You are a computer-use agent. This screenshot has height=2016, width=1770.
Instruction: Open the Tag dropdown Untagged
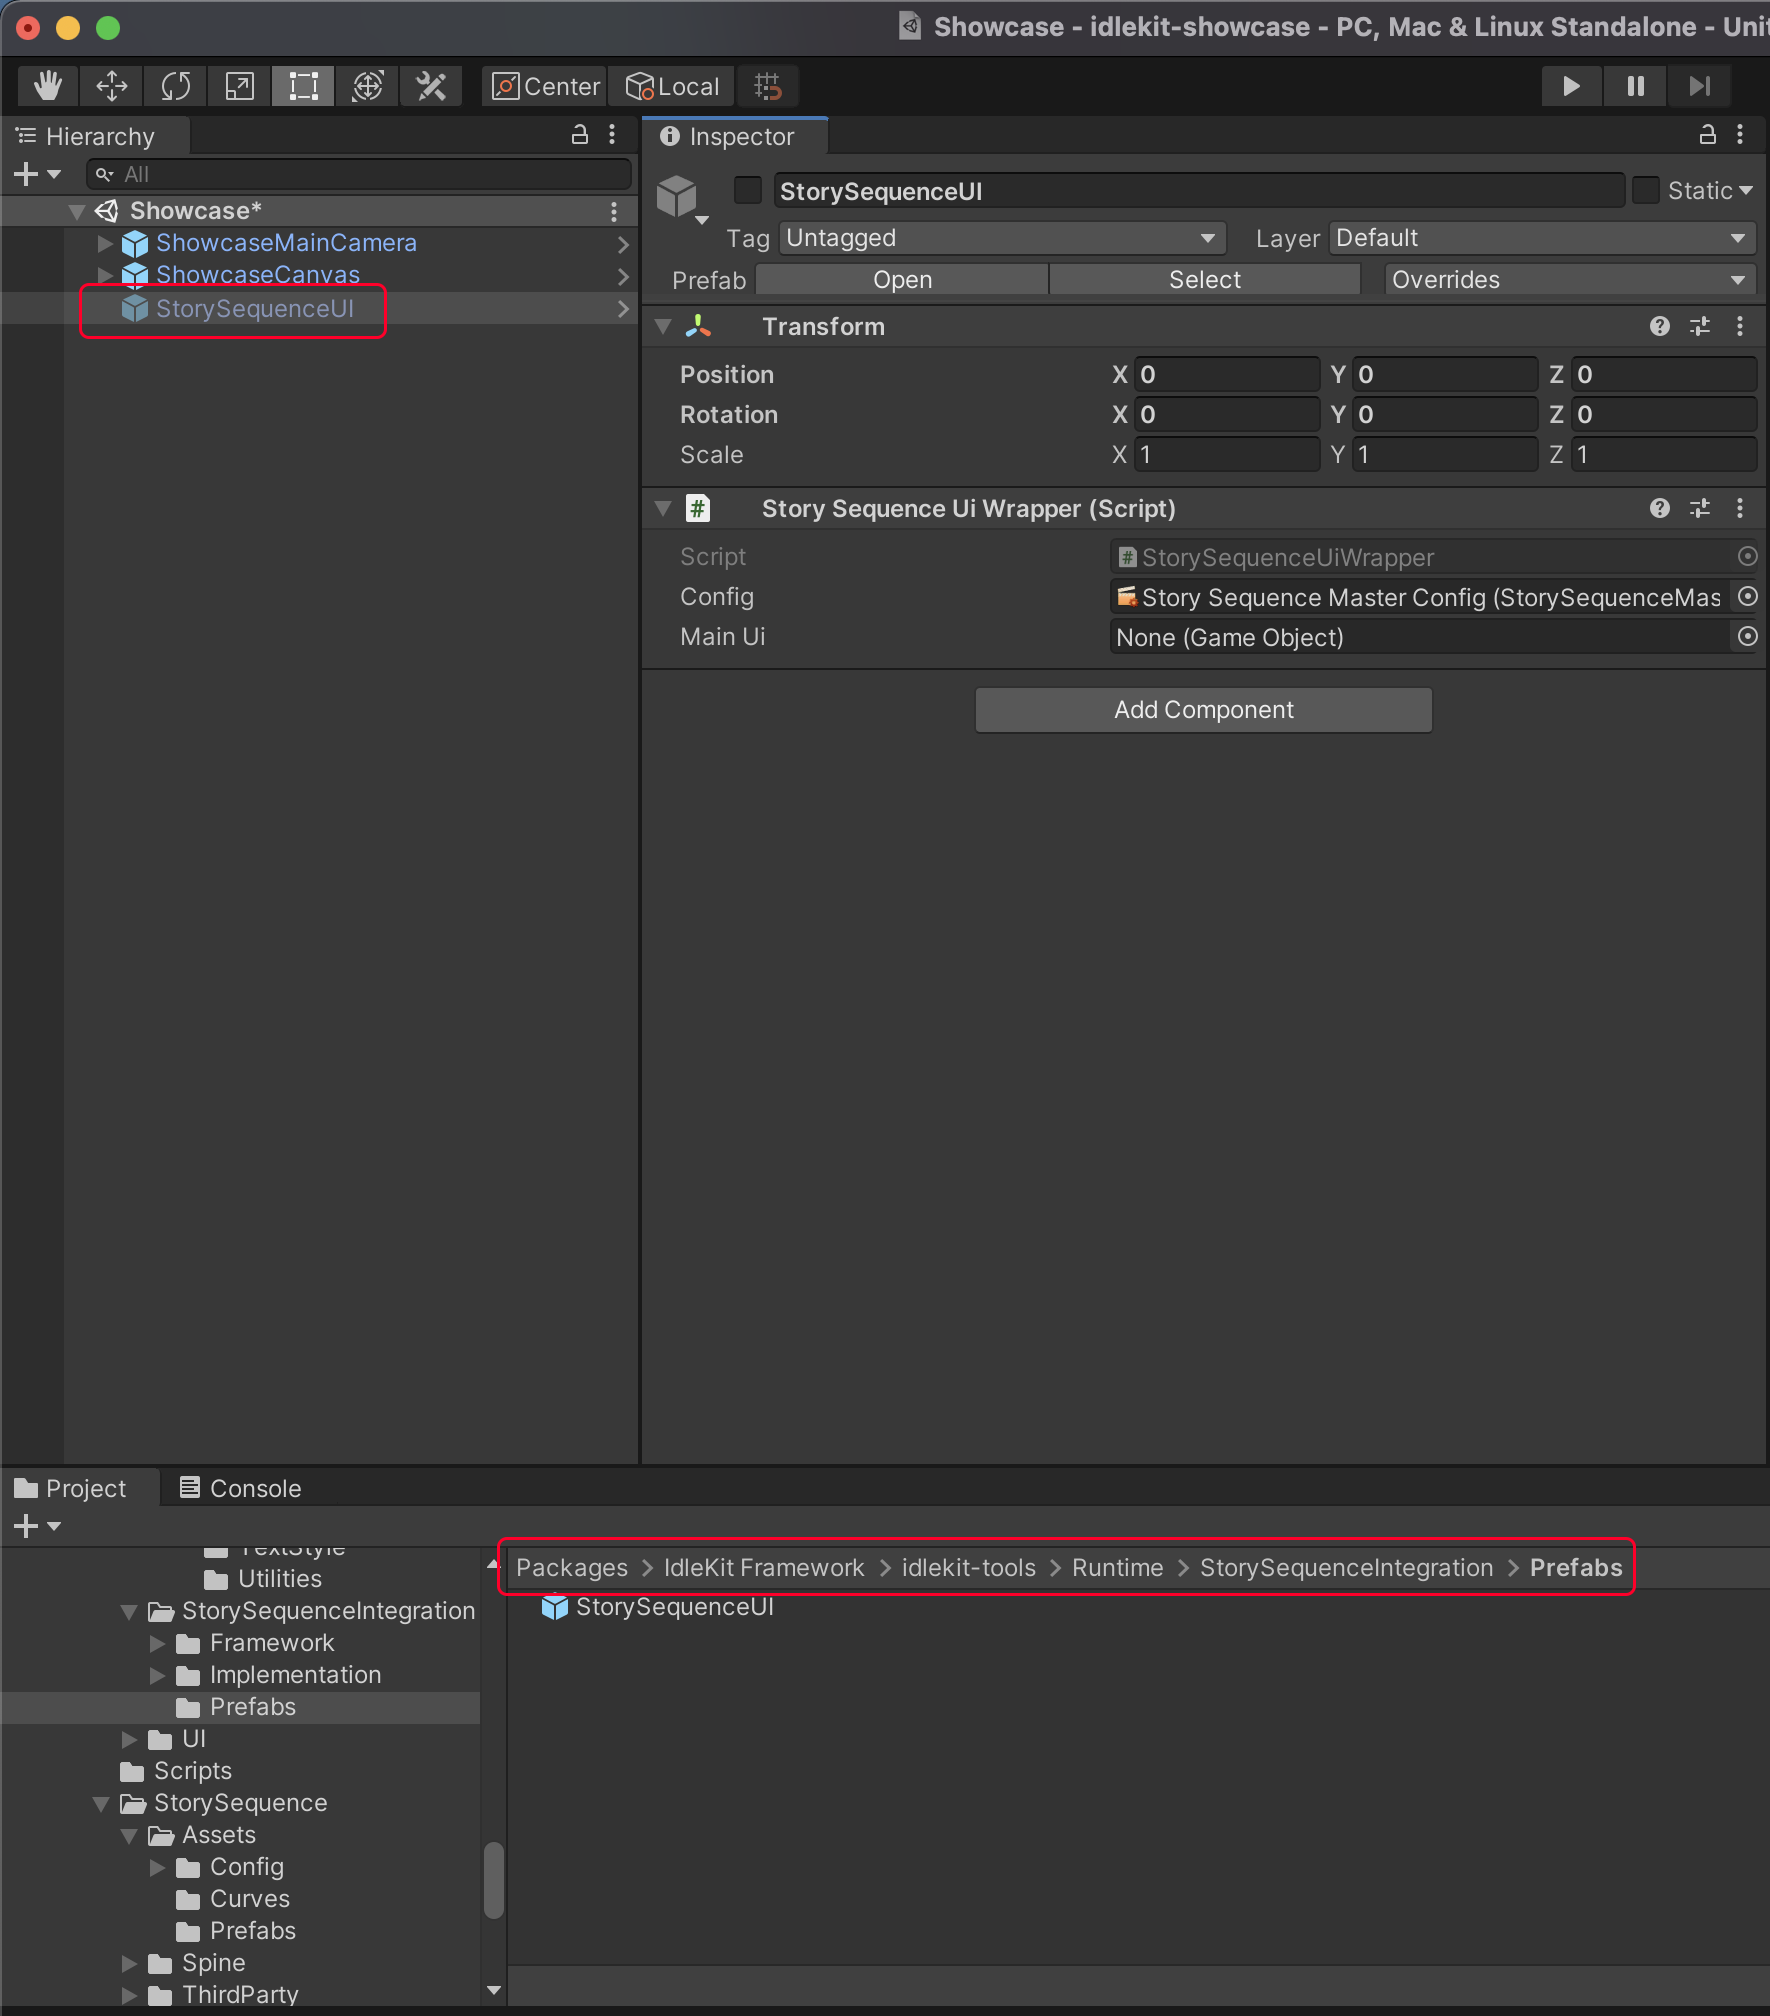1002,238
